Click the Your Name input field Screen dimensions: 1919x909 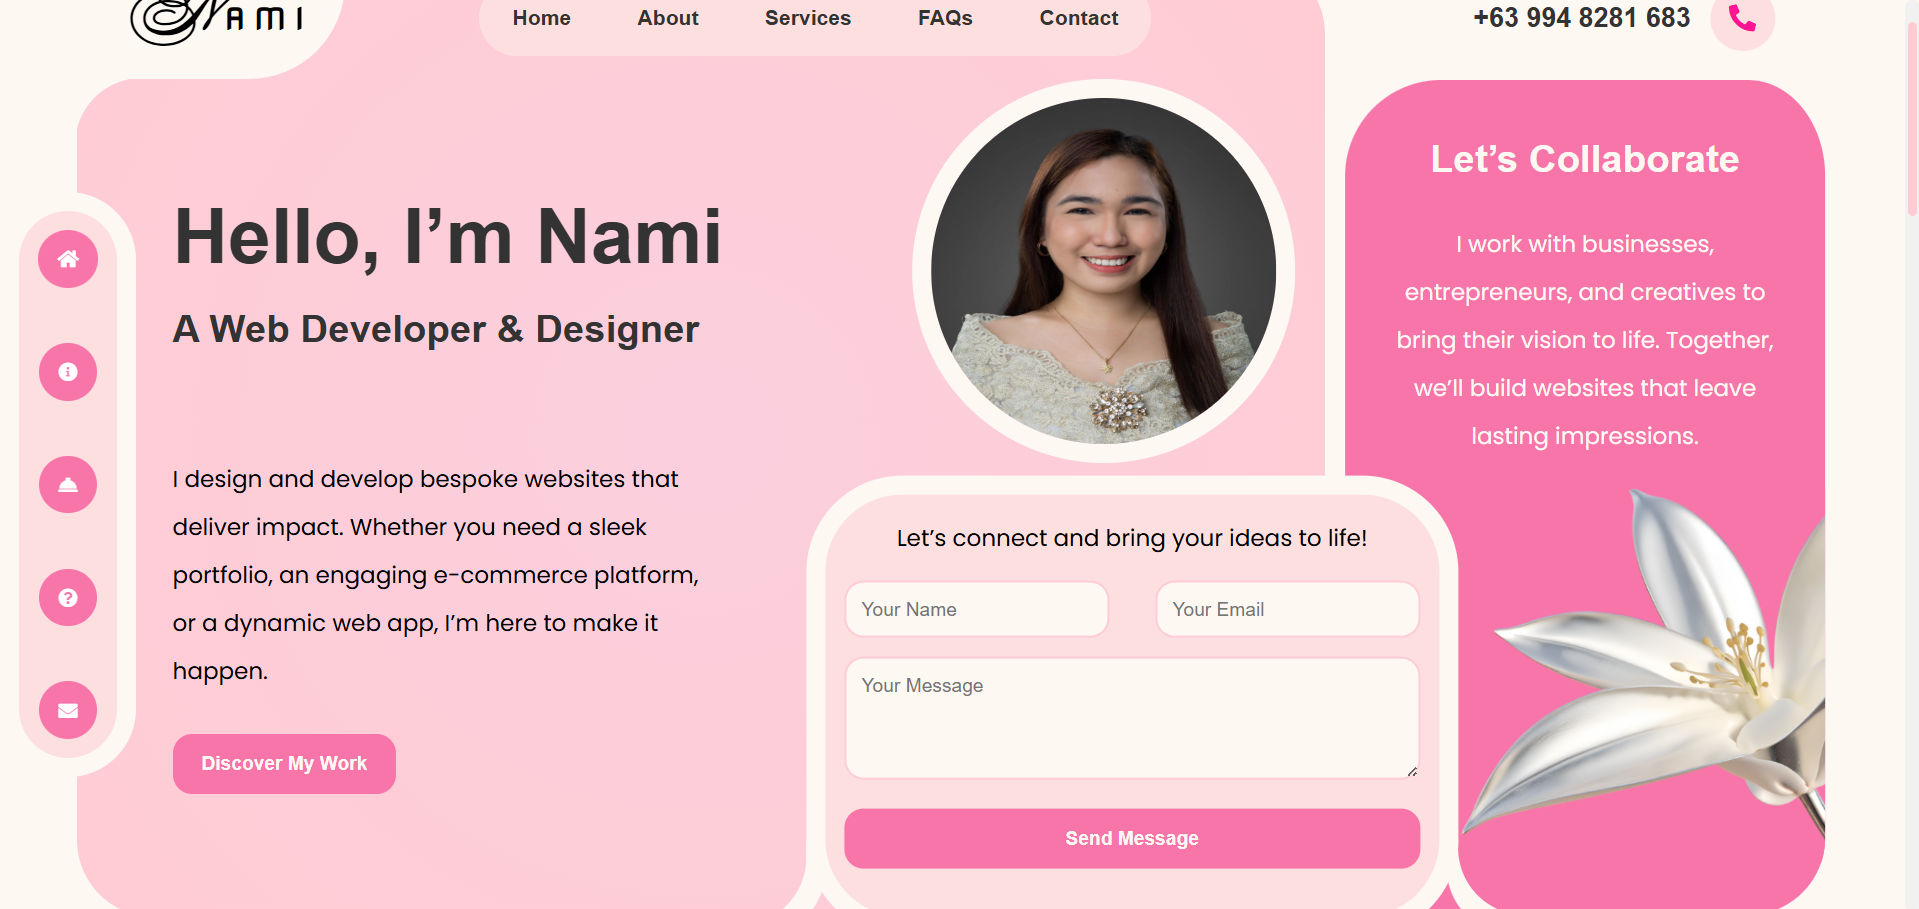(x=976, y=609)
